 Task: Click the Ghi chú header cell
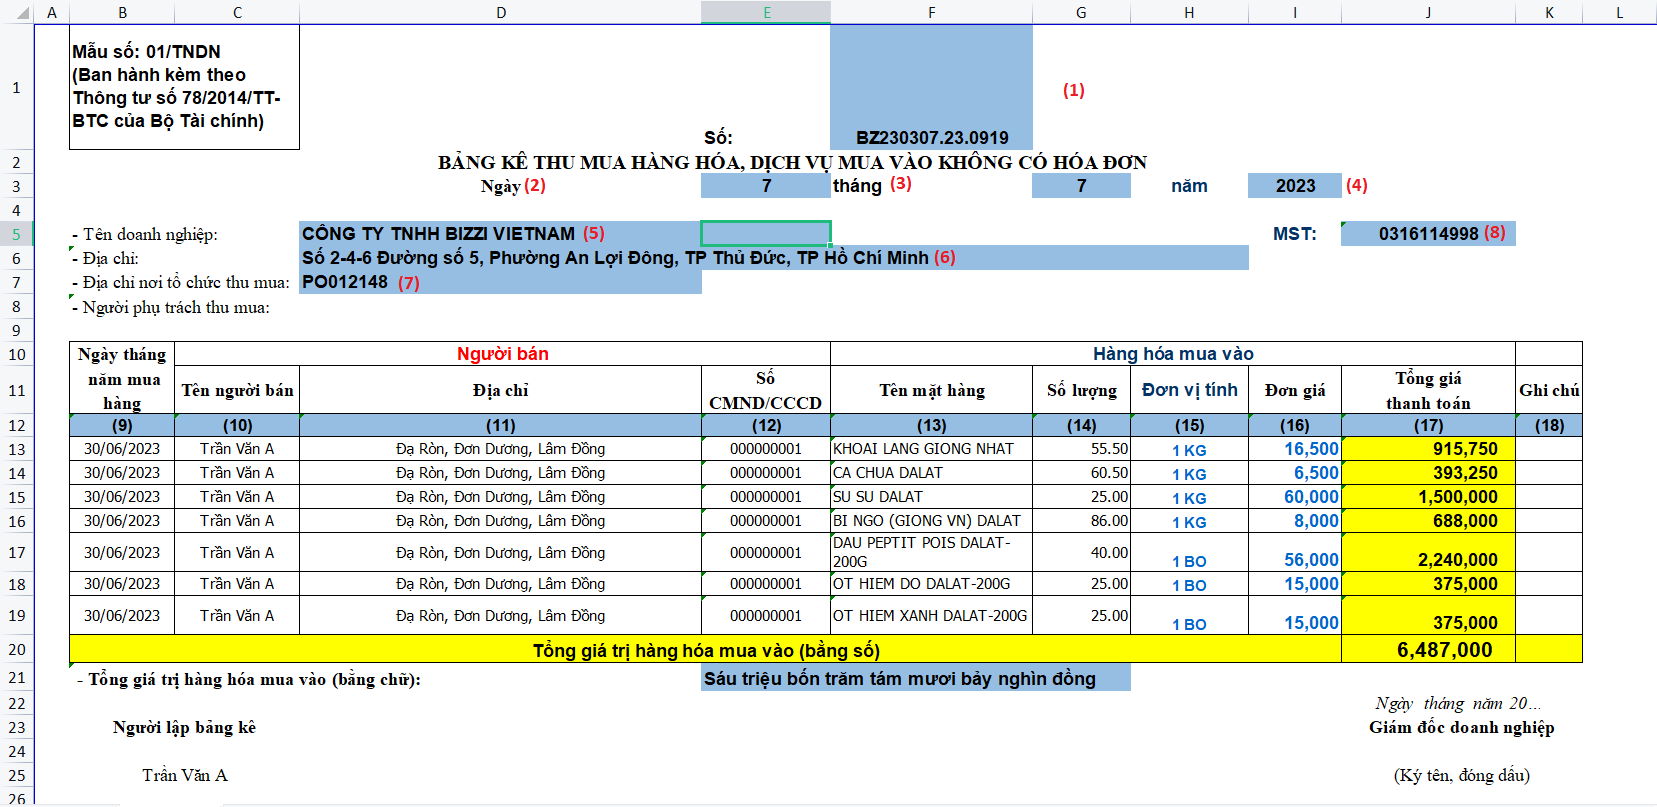tap(1548, 390)
